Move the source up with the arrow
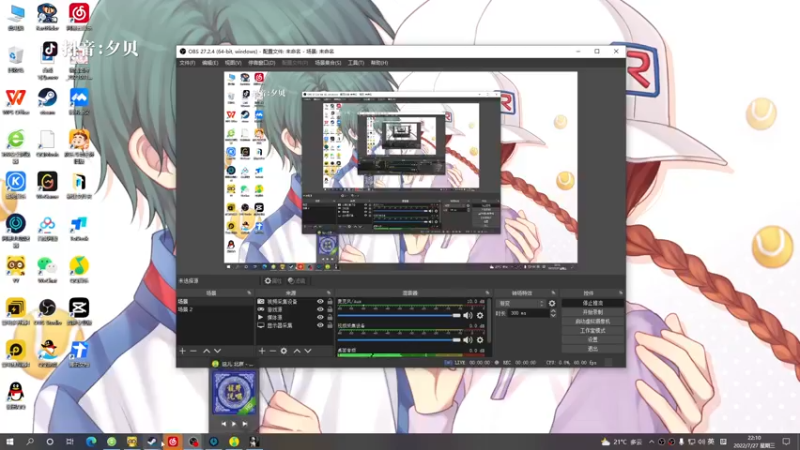The image size is (800, 450). tap(297, 351)
